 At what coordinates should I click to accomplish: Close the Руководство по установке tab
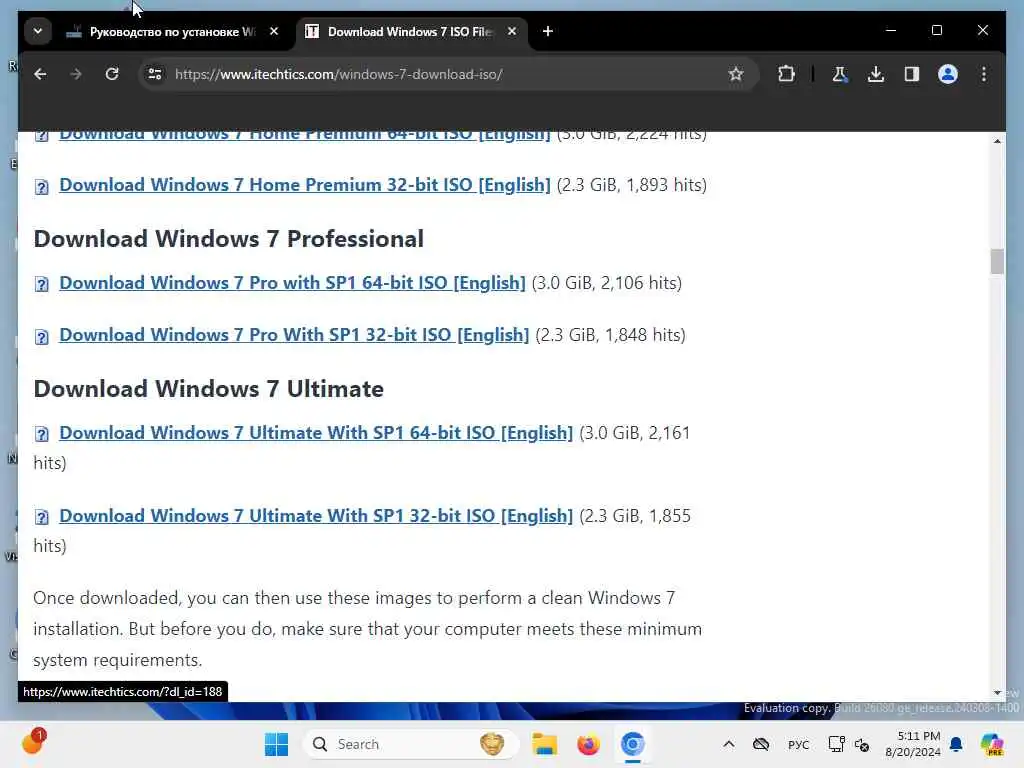[x=274, y=31]
